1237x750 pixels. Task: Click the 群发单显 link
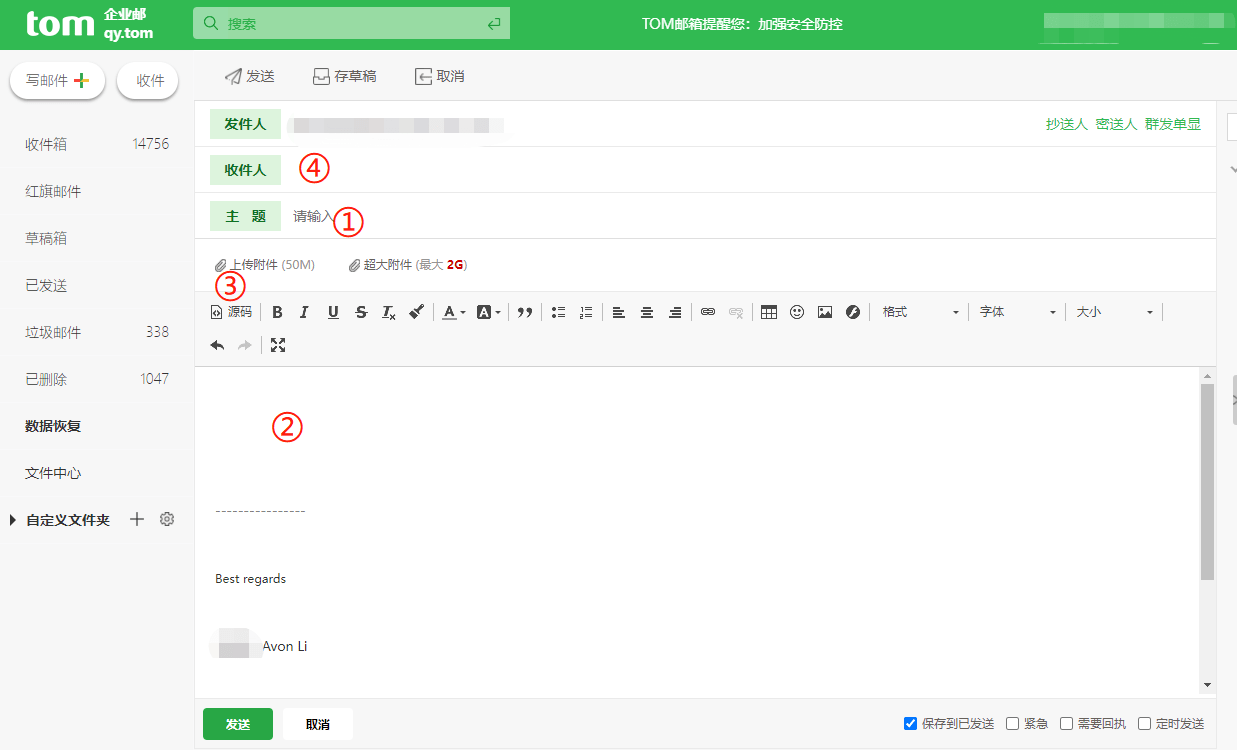1173,124
